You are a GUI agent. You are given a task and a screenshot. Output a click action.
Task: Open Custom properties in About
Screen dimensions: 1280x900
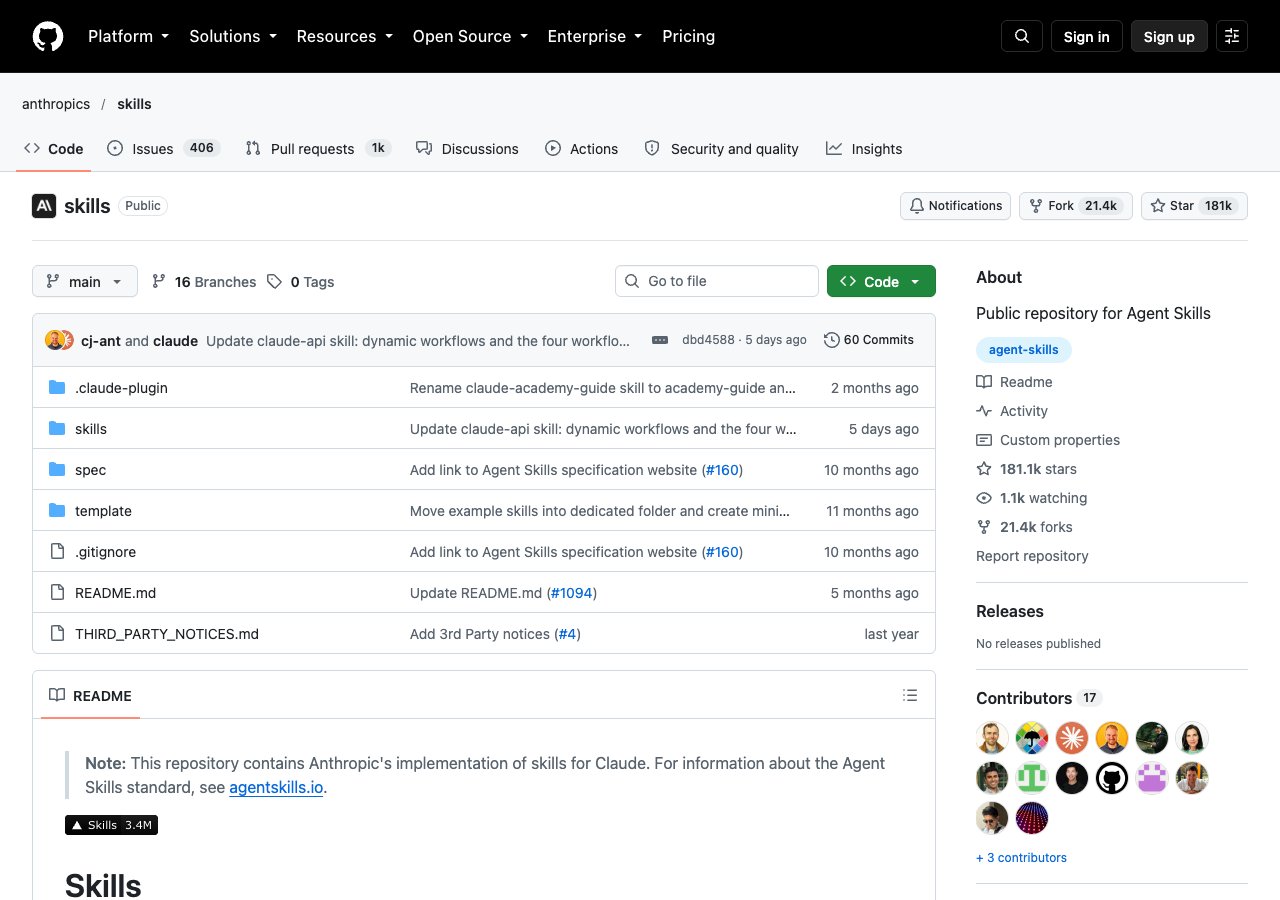pos(1048,440)
